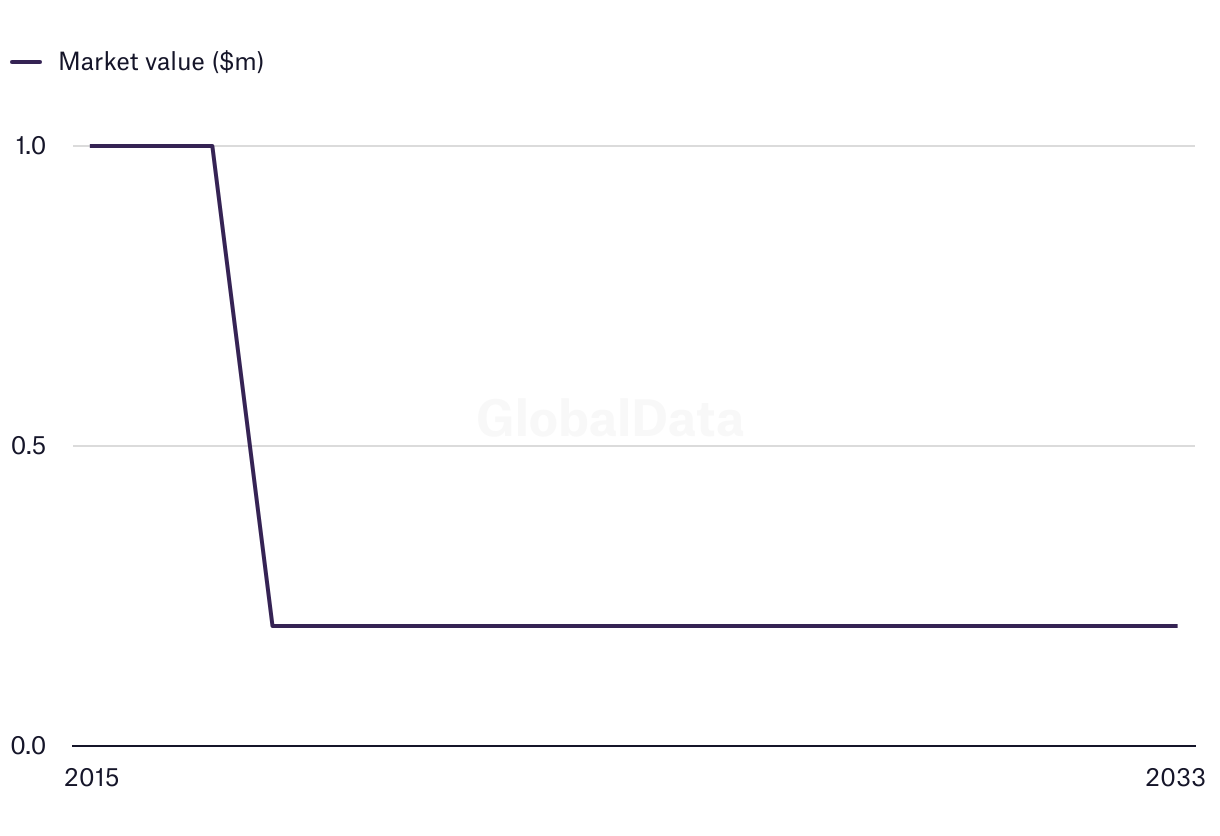
Task: Select the 2033 x-axis label
Action: pos(1176,778)
